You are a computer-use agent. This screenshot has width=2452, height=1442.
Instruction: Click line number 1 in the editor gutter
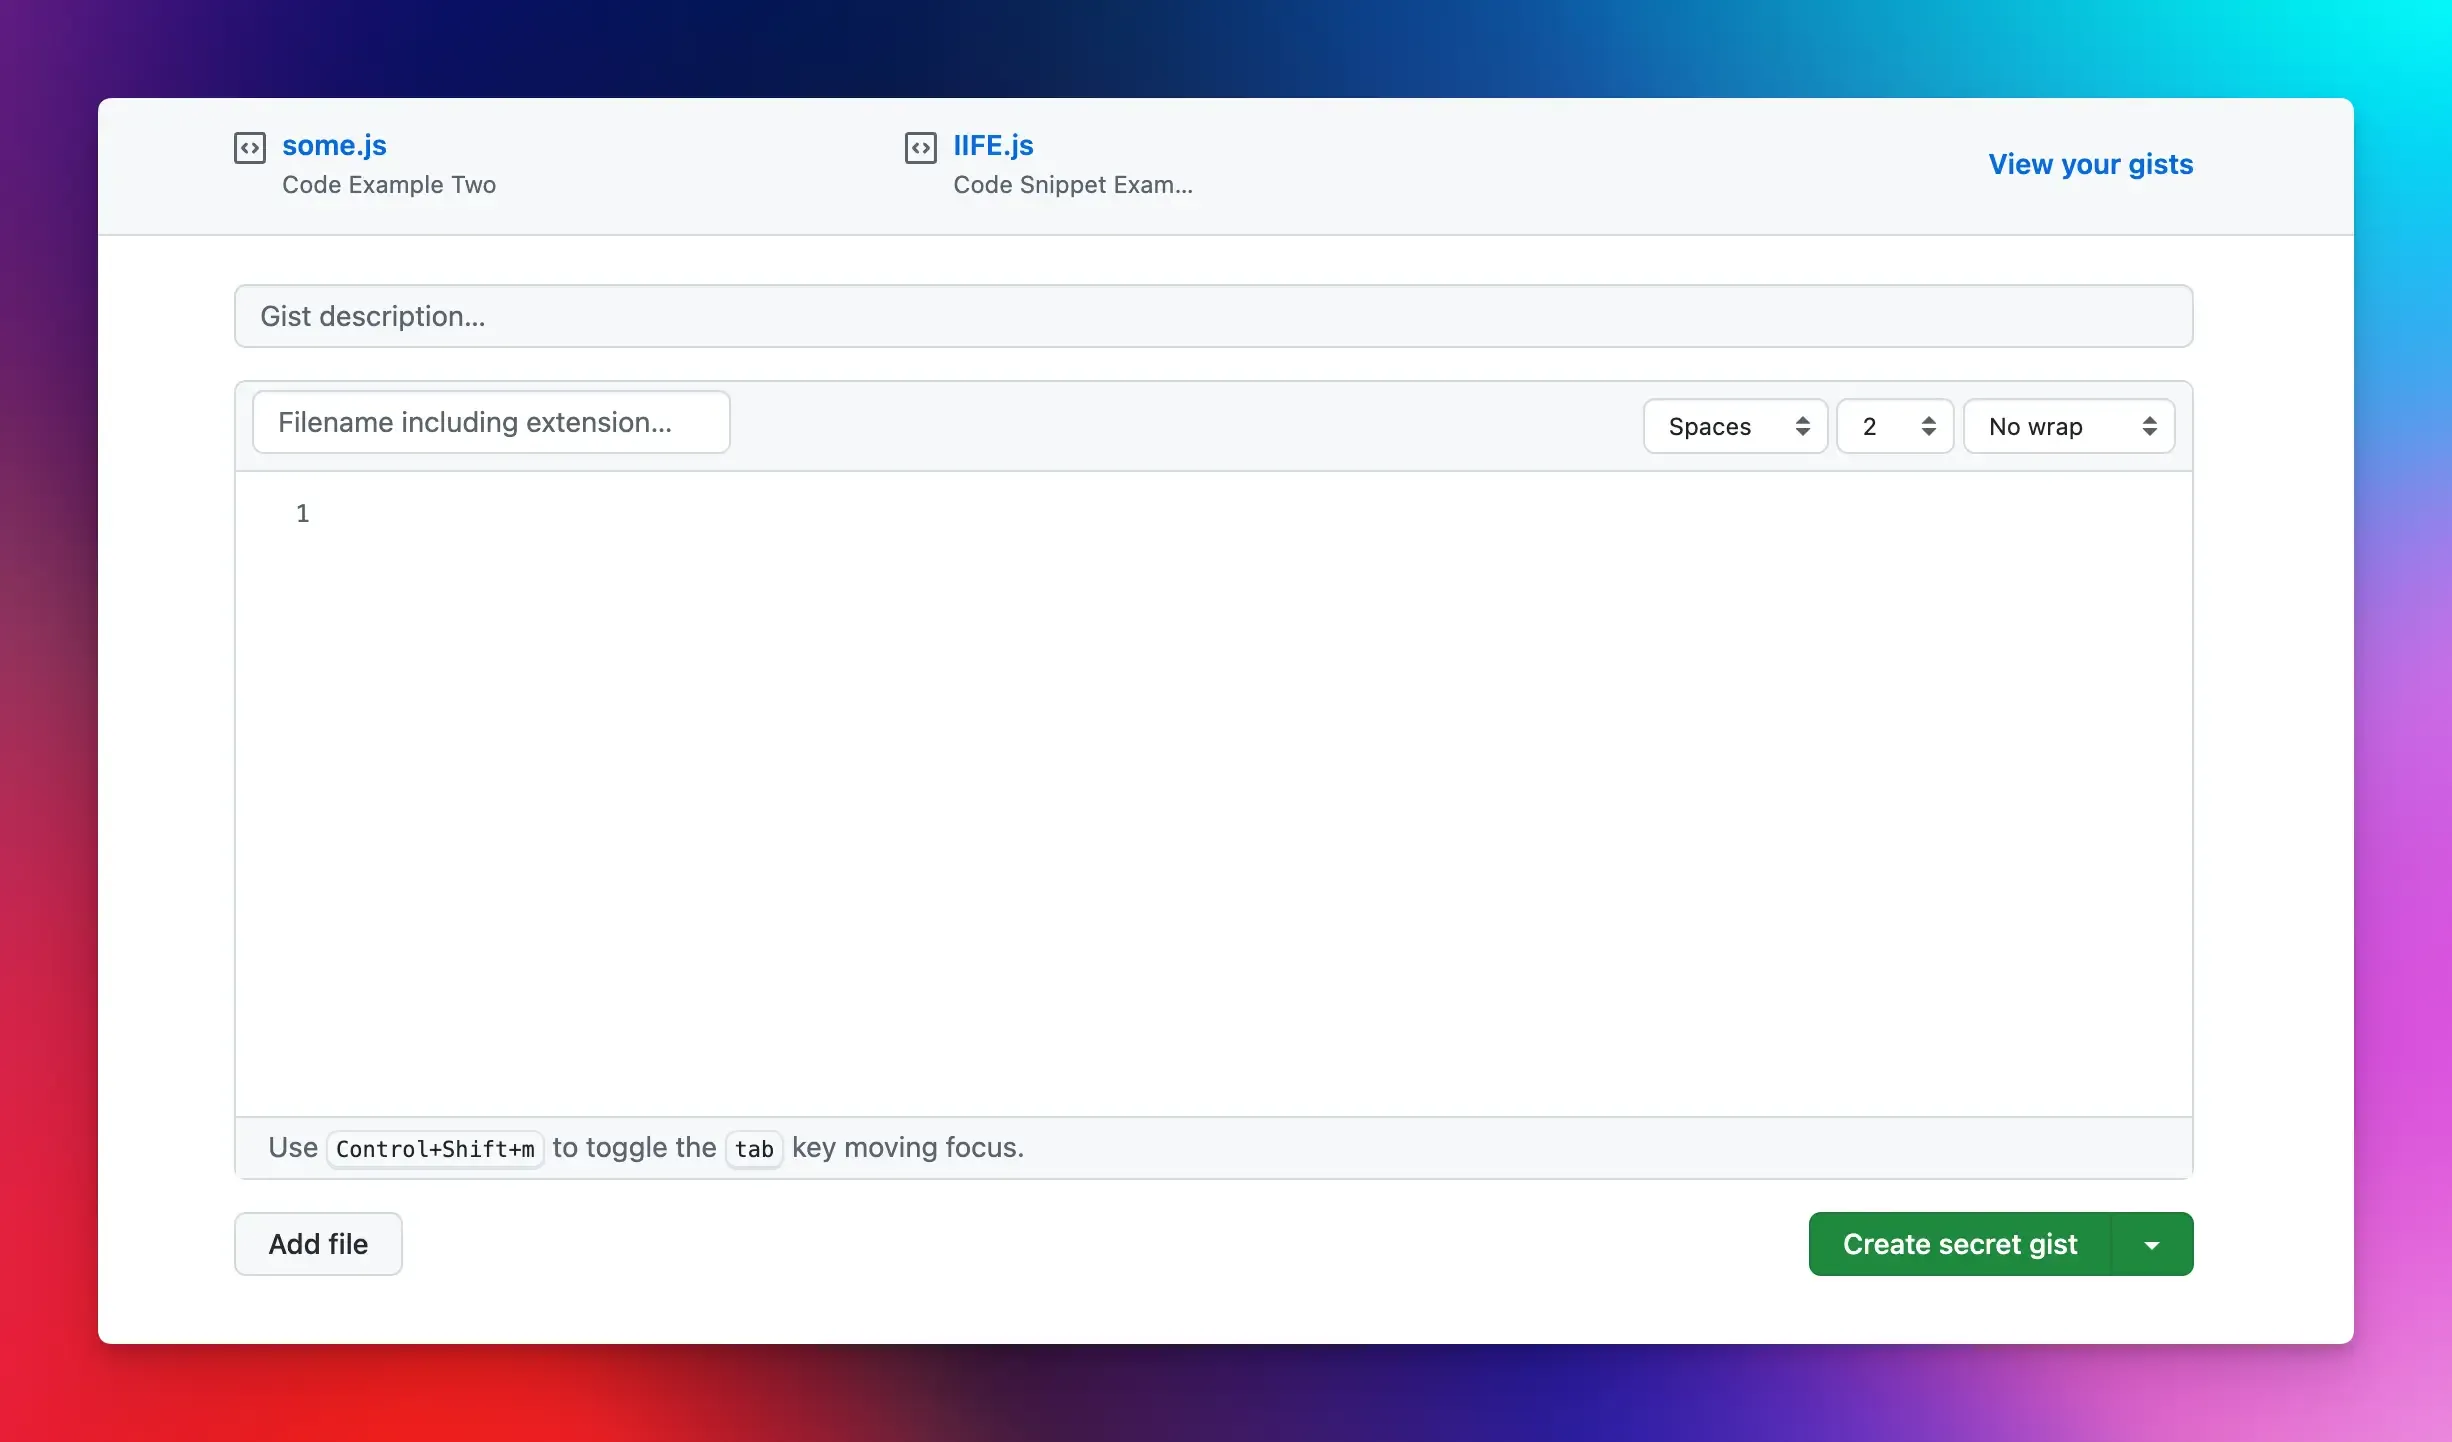click(x=303, y=512)
